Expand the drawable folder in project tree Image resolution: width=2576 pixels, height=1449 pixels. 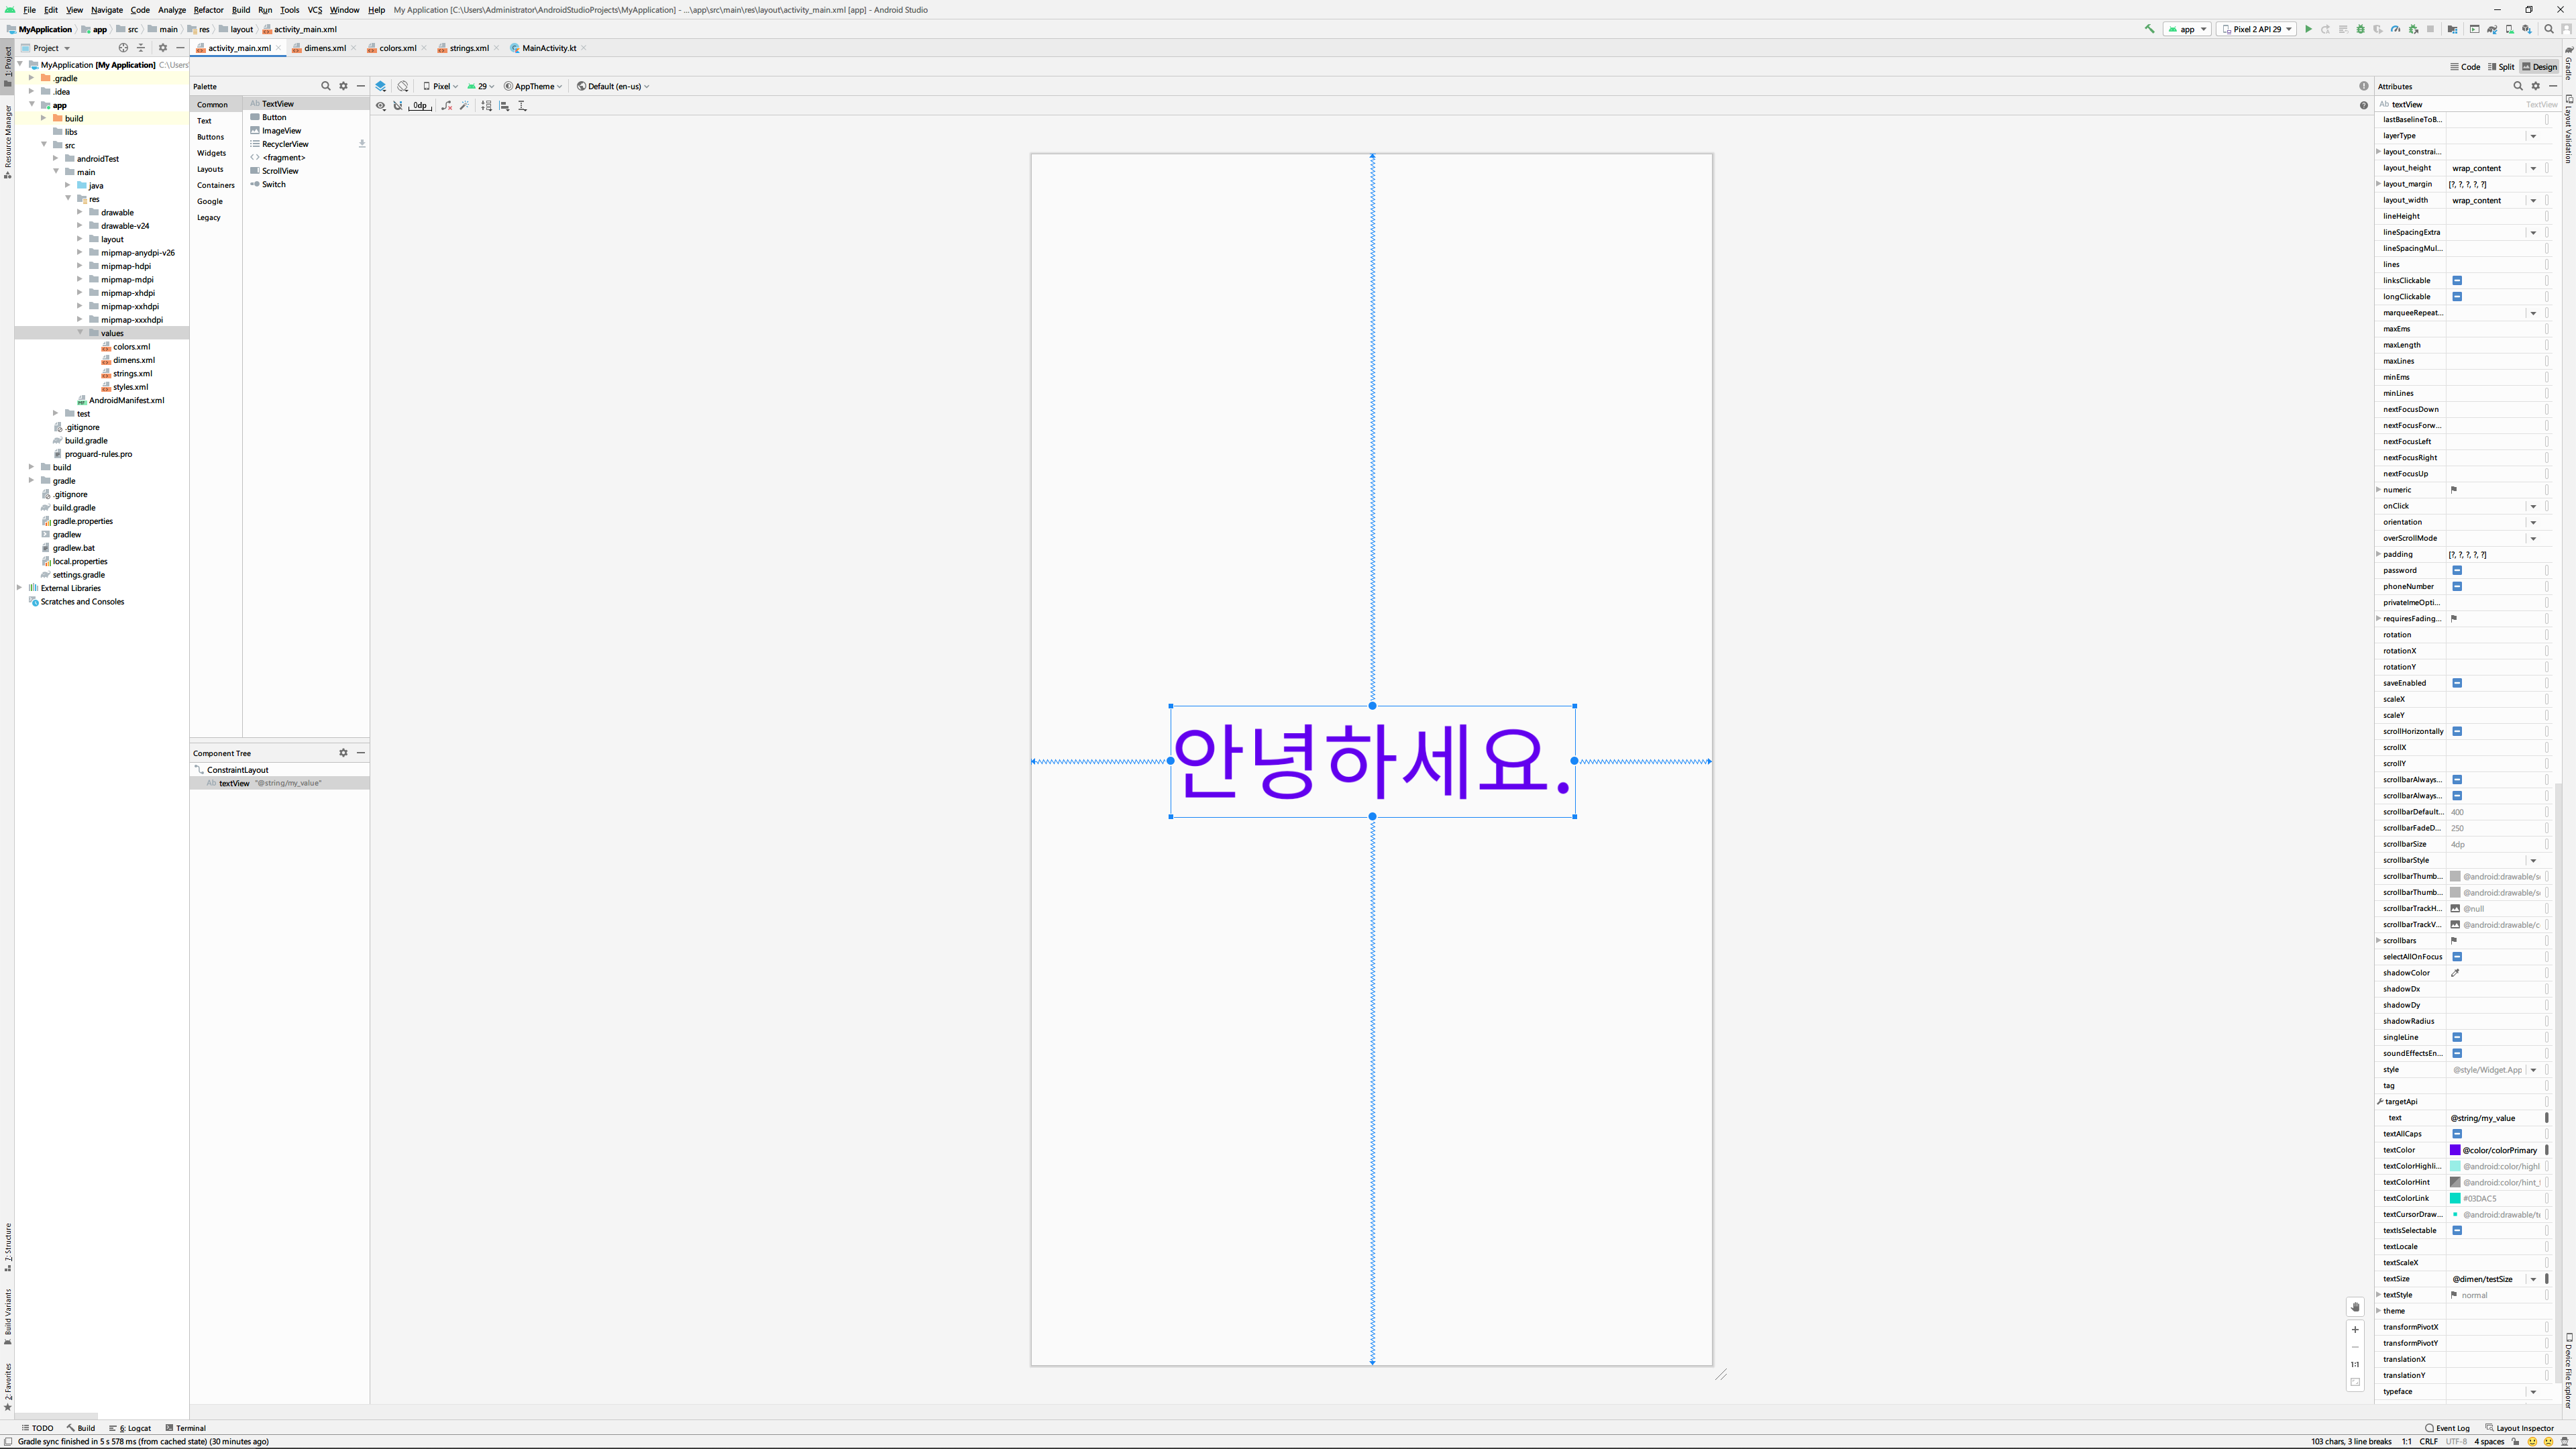pyautogui.click(x=80, y=212)
